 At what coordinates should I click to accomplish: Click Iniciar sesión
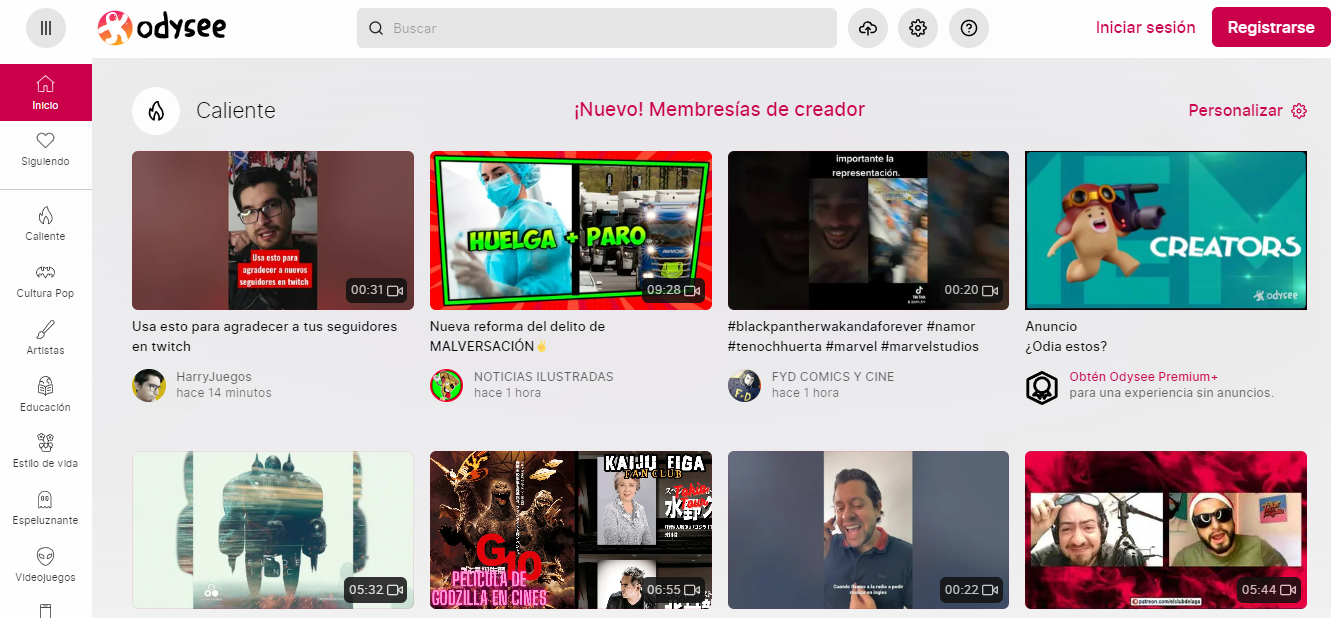click(1146, 28)
